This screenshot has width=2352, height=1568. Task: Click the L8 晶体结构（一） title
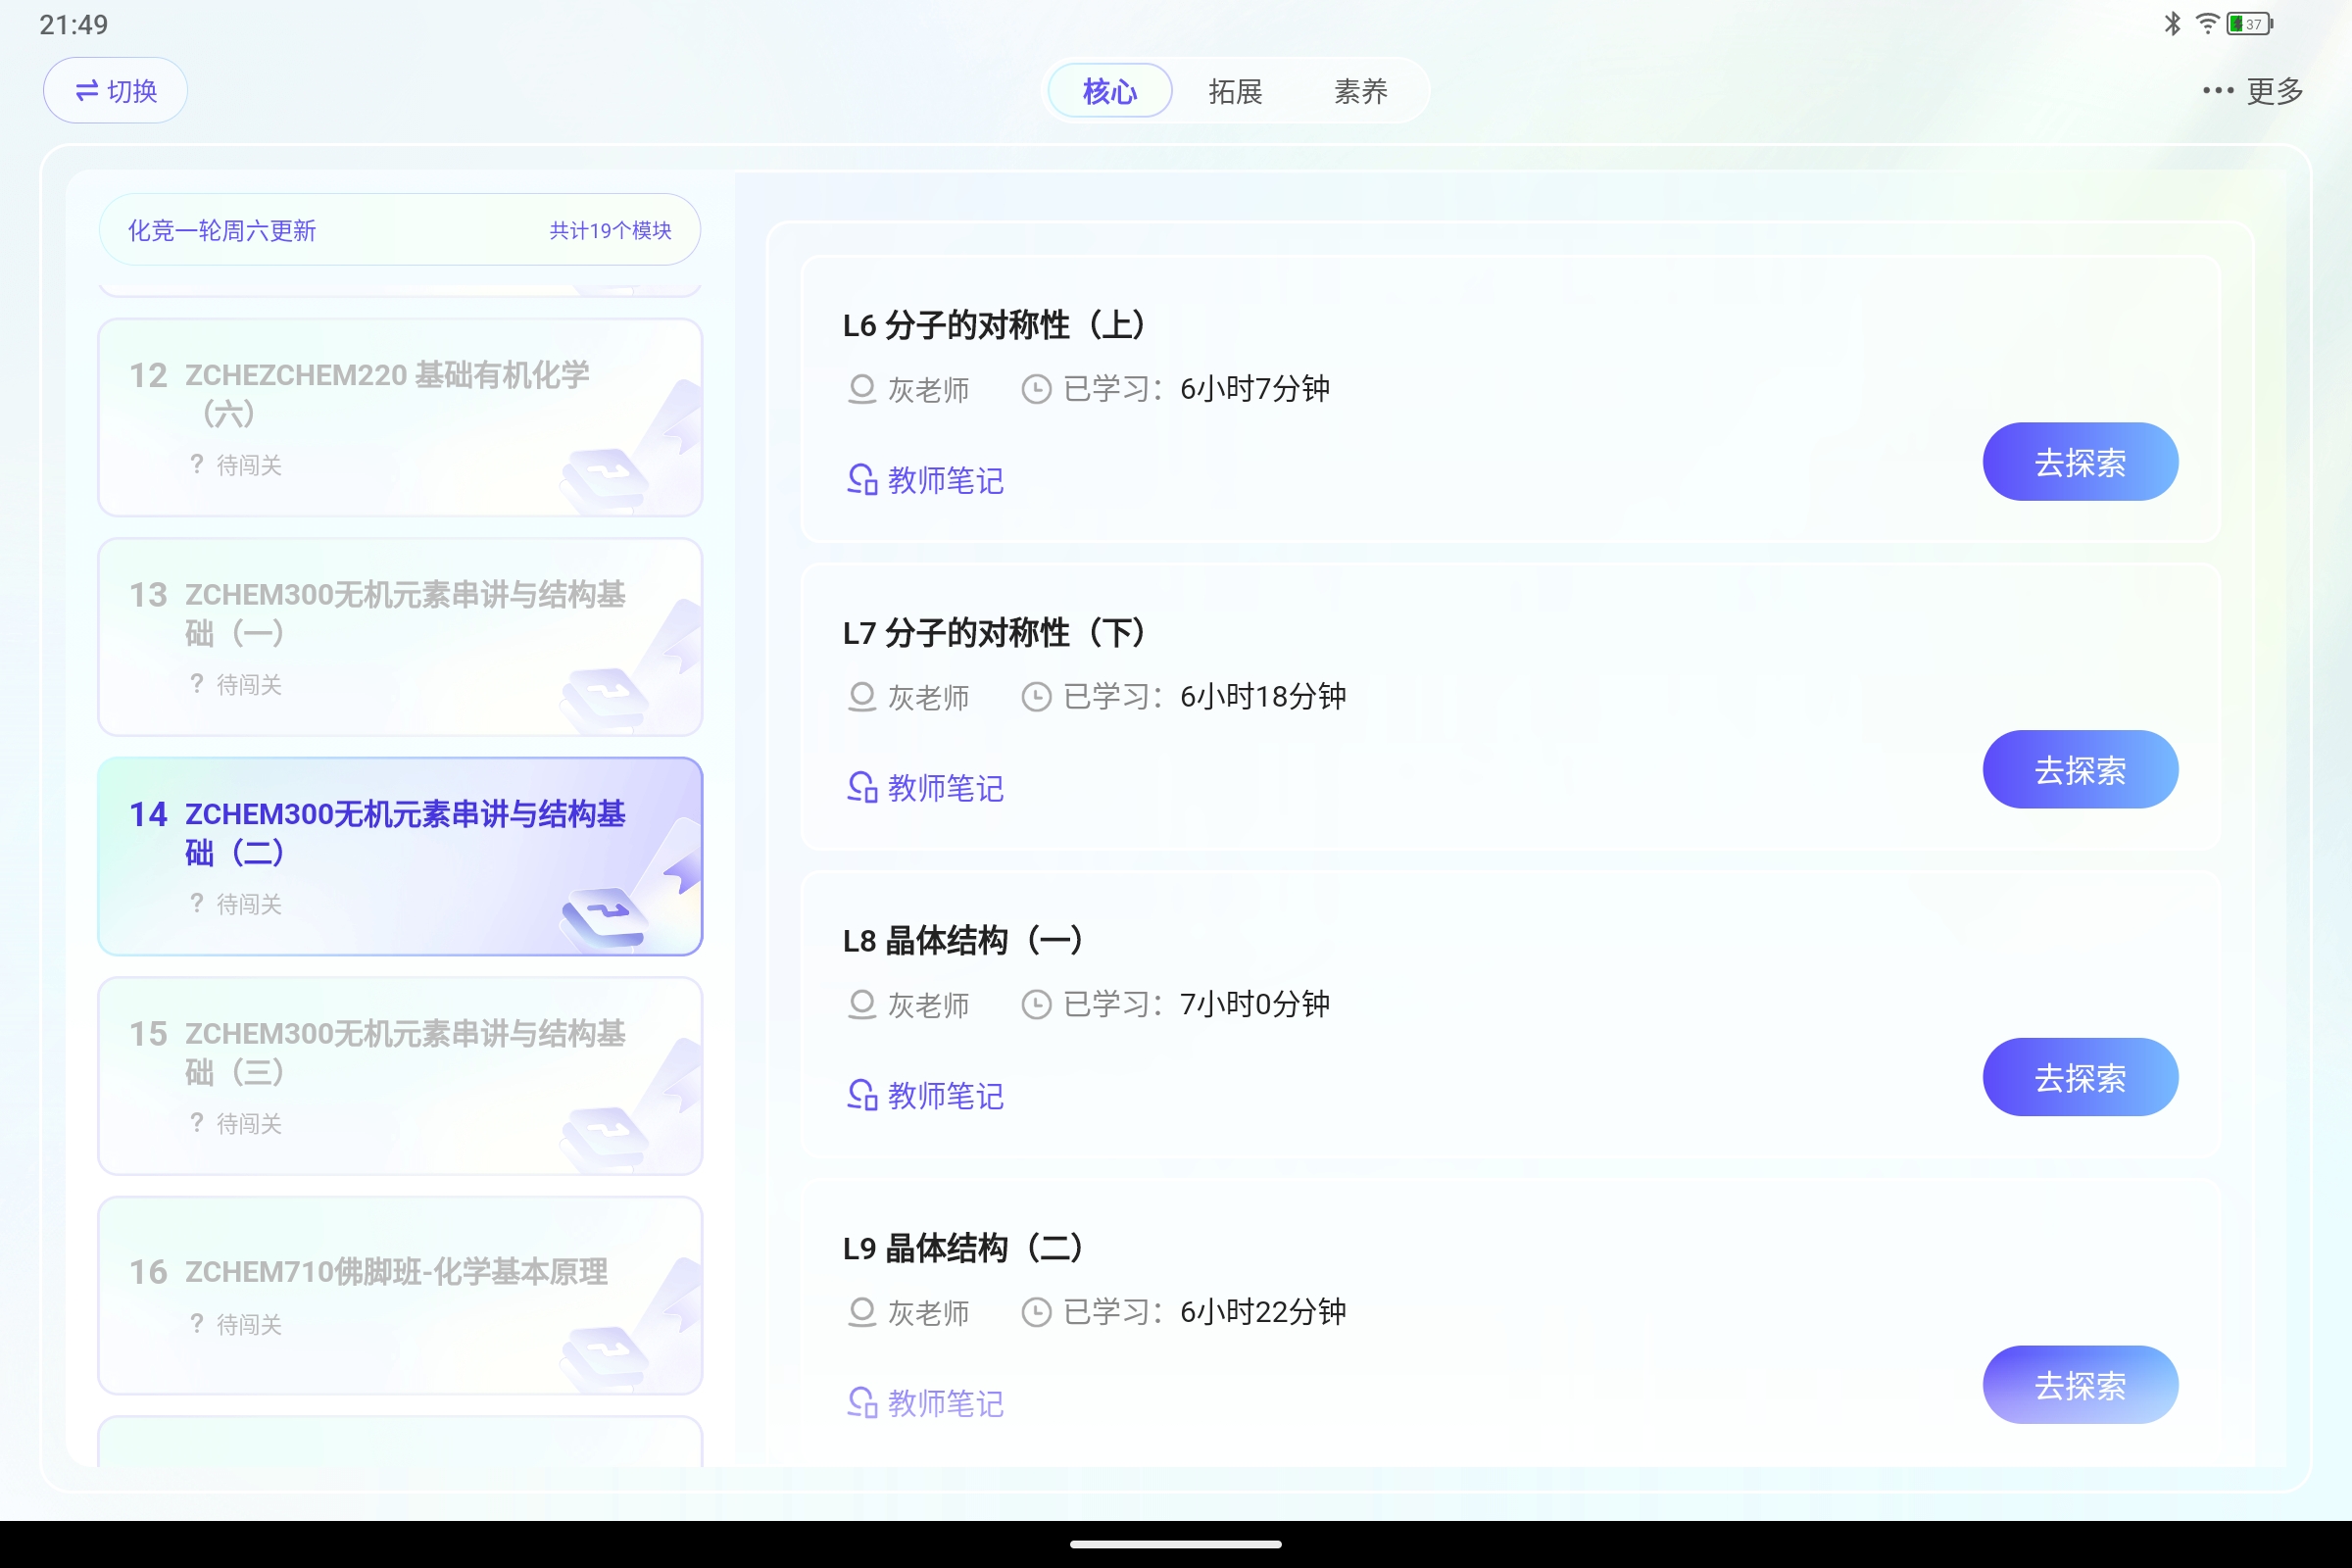[x=962, y=941]
